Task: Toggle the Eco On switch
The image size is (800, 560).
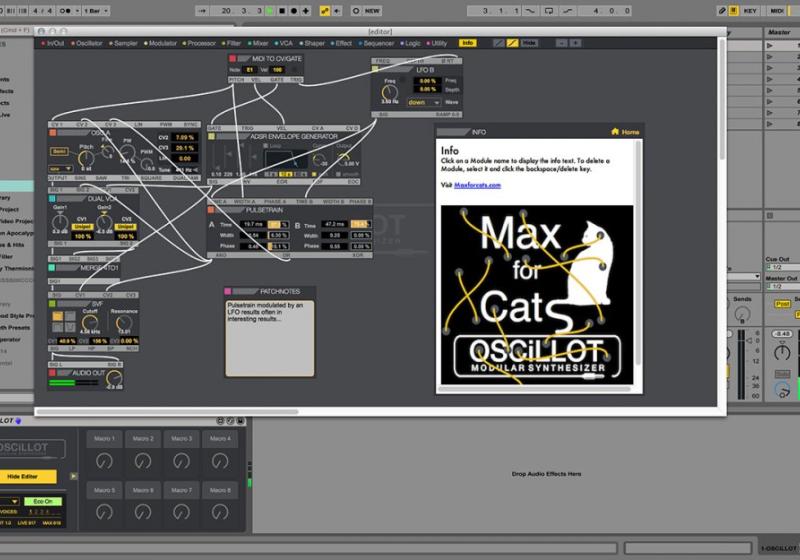Action: (44, 501)
